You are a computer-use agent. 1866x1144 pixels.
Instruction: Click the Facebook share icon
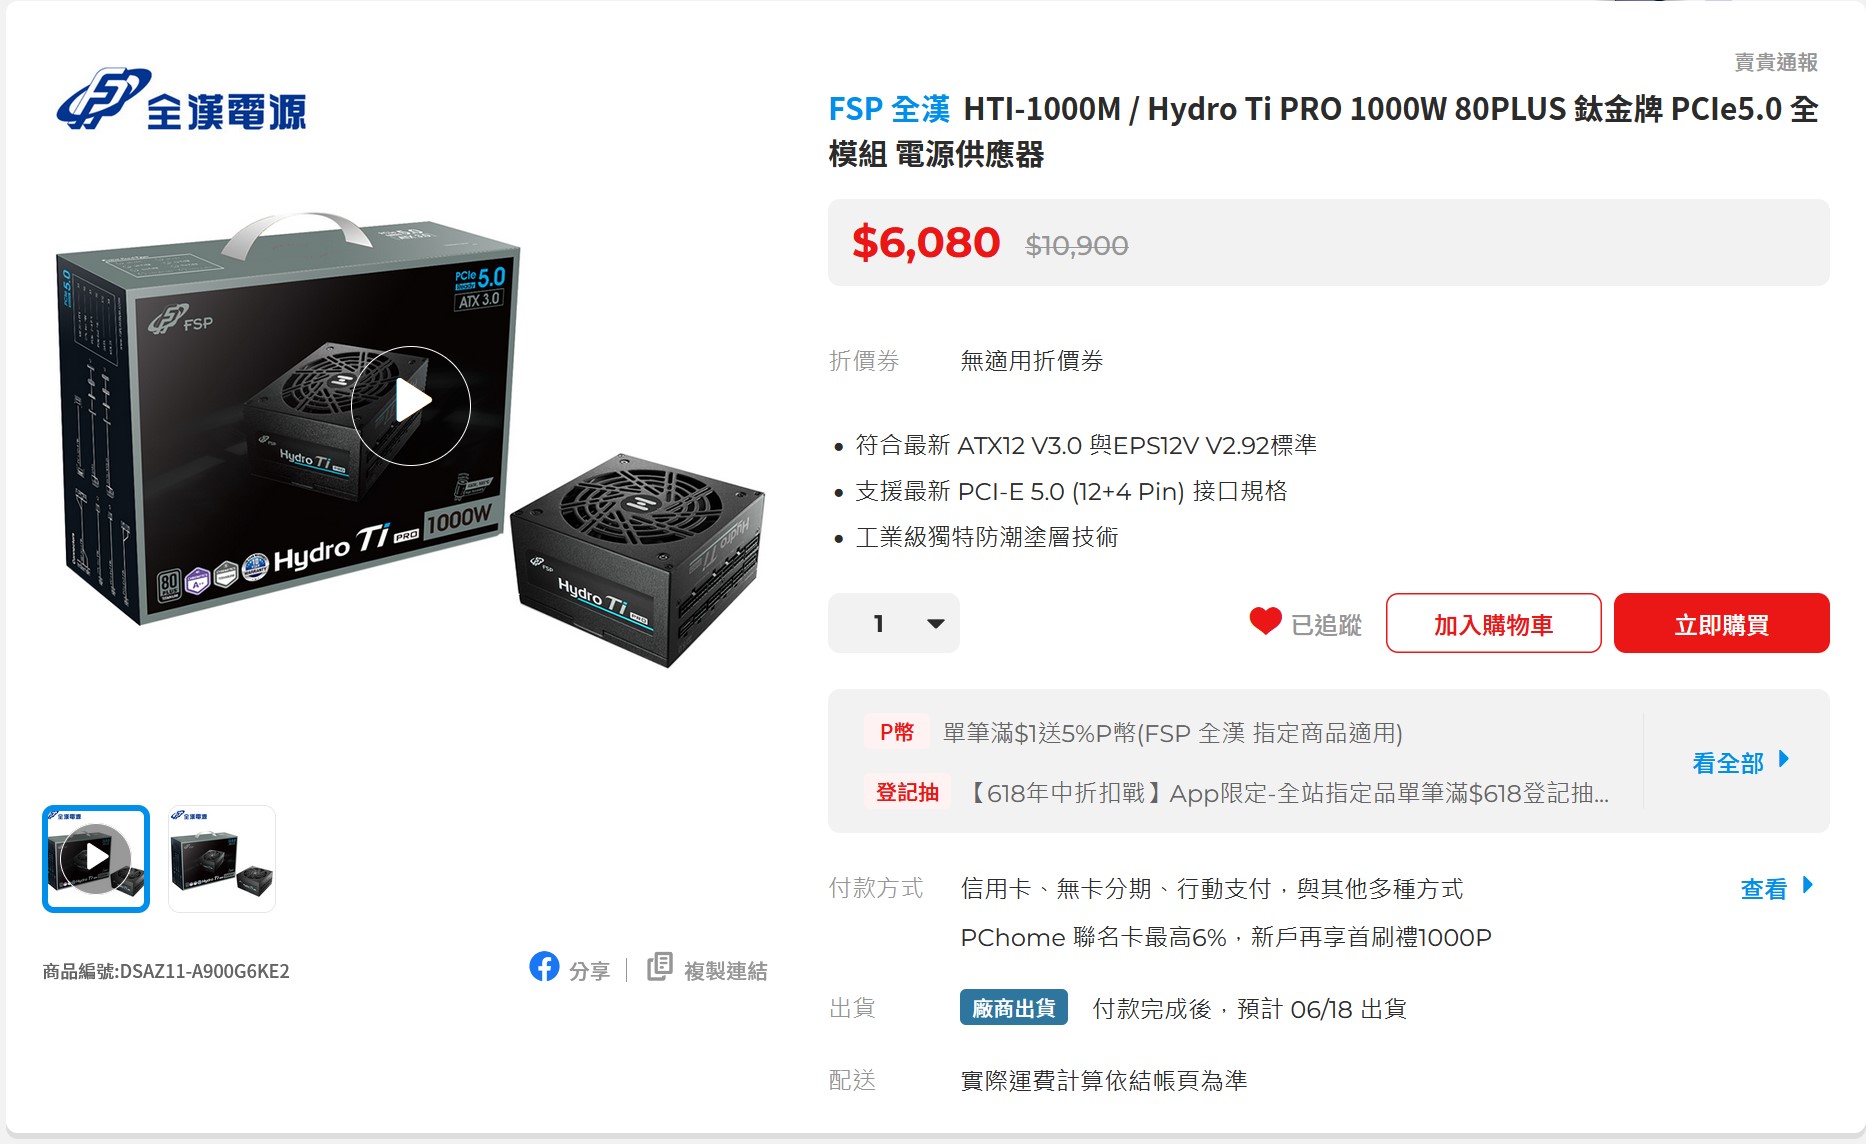544,967
